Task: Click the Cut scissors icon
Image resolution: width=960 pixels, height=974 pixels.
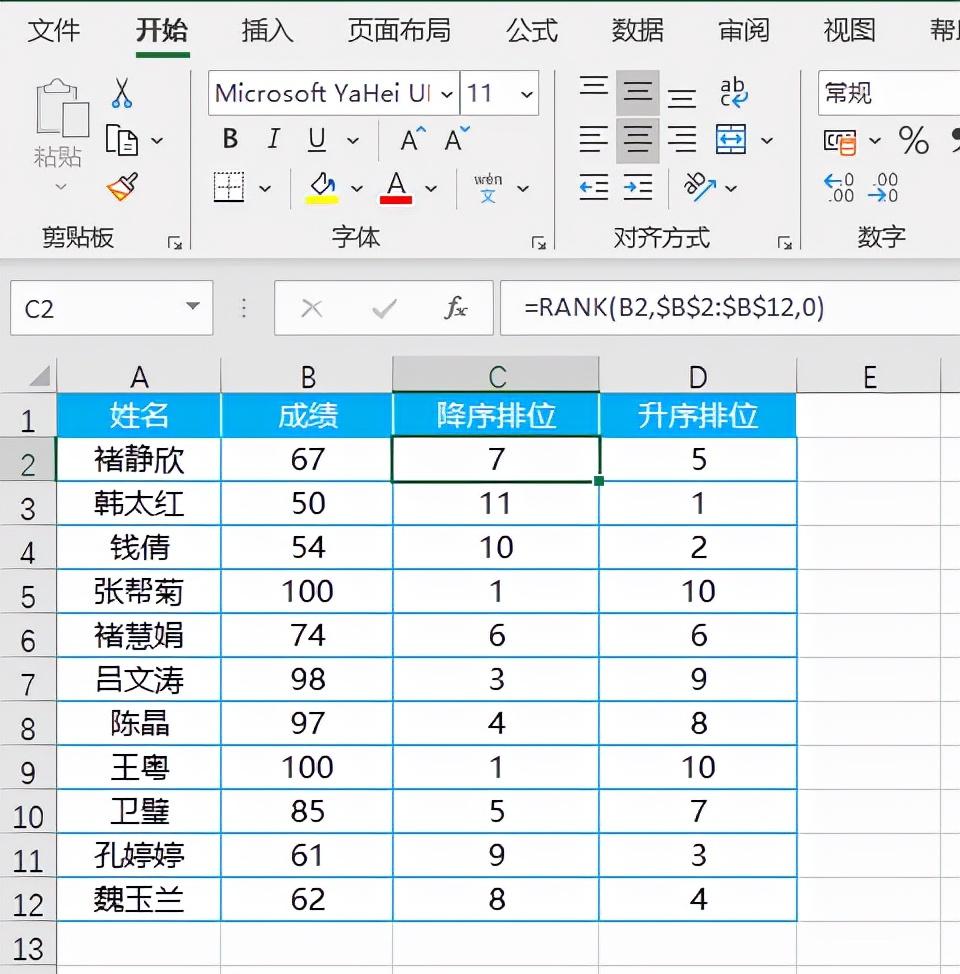Action: (122, 93)
